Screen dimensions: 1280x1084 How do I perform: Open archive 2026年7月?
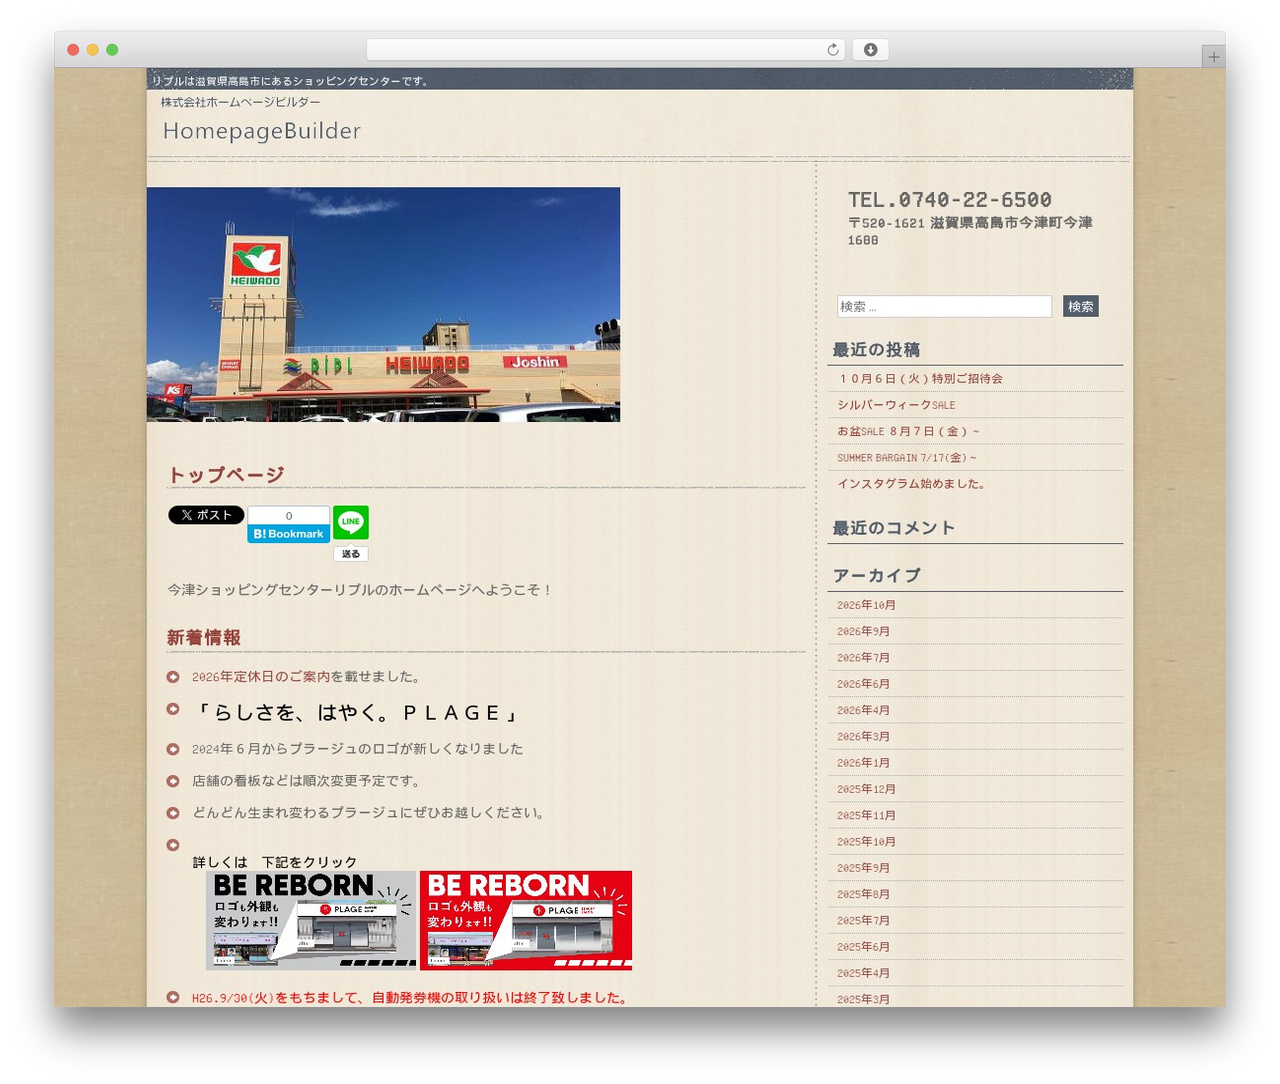863,658
